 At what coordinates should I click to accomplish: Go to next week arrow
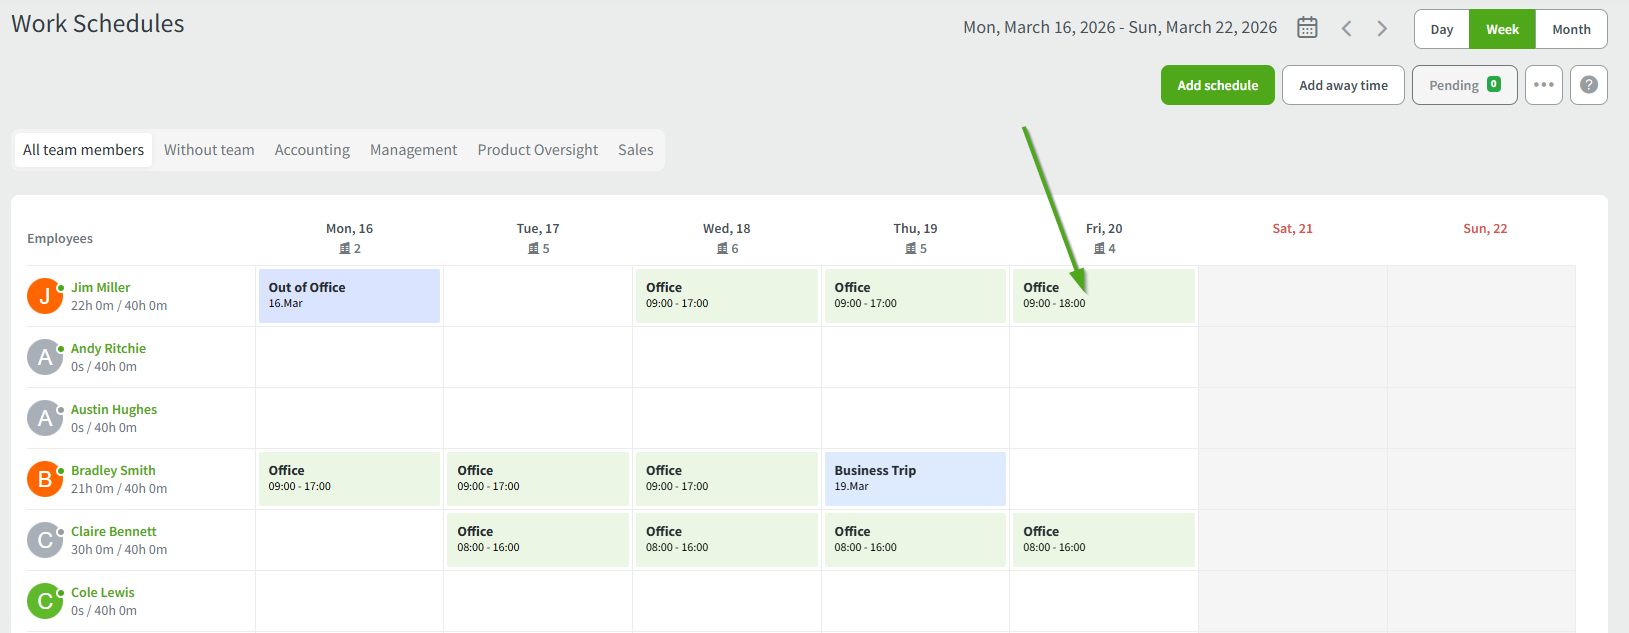coord(1382,29)
